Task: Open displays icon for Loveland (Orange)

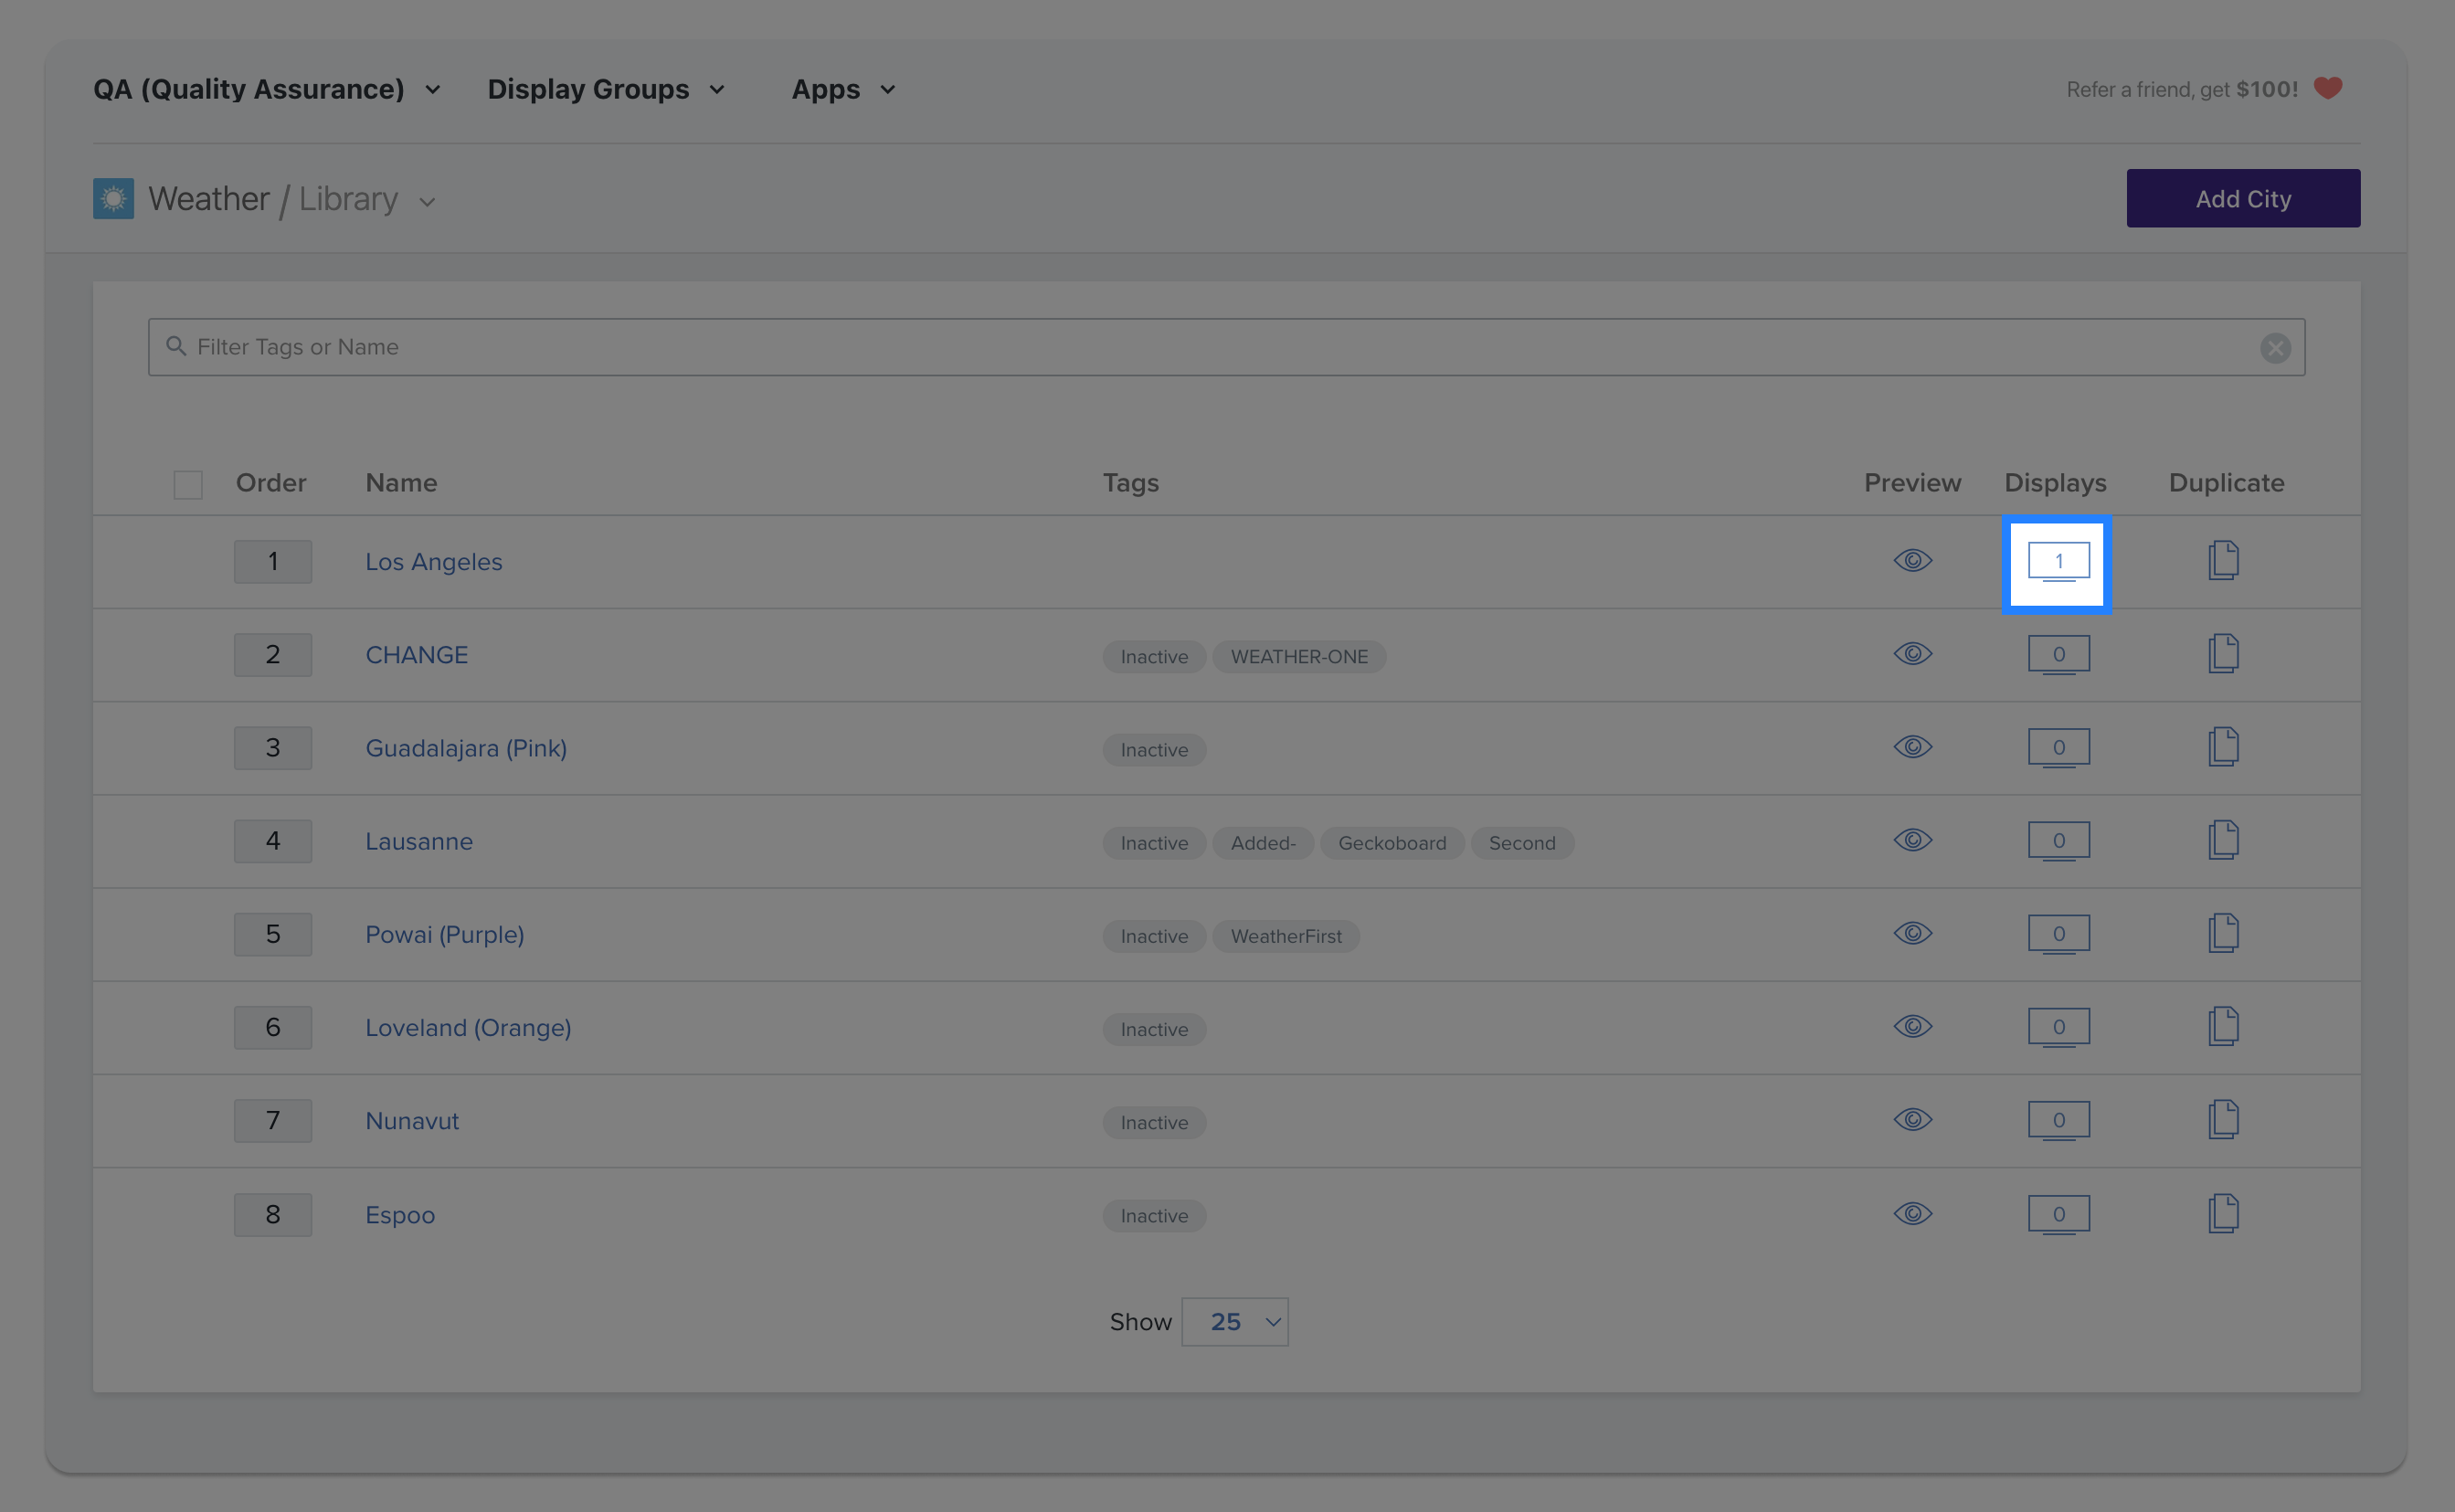Action: (2058, 1027)
